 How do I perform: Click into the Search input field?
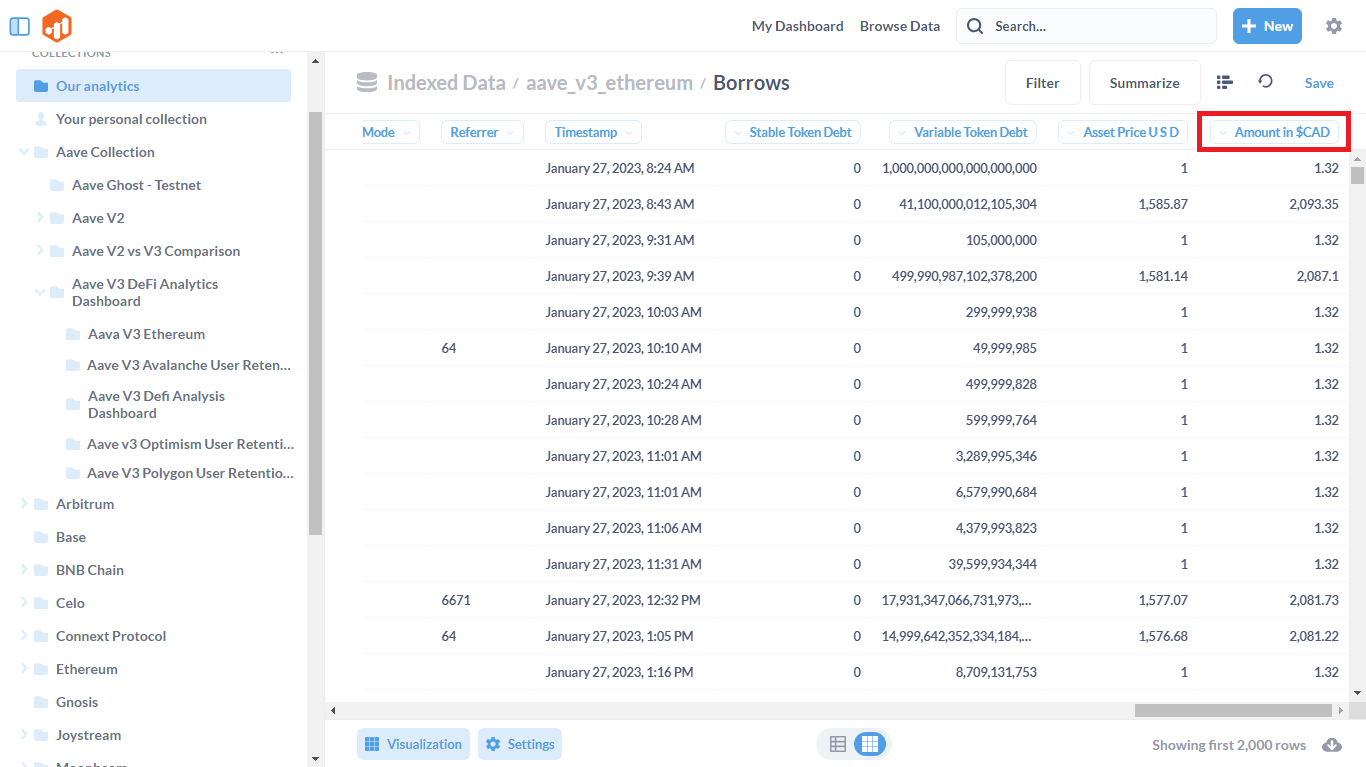coord(1095,26)
